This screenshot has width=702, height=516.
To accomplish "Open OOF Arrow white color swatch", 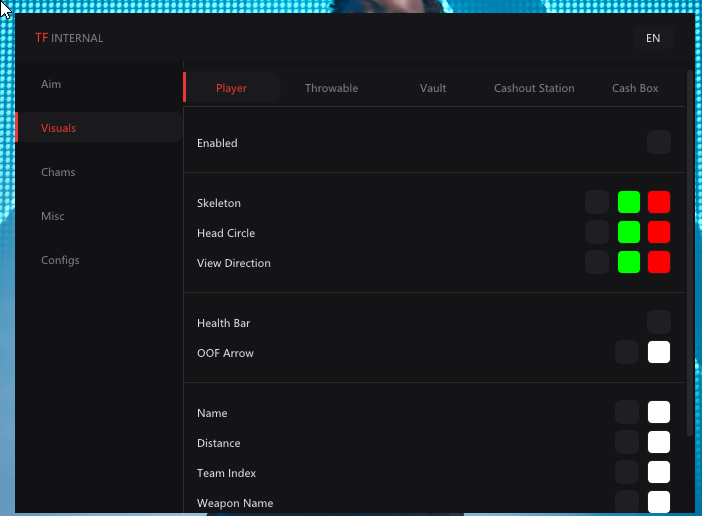I will [x=659, y=352].
